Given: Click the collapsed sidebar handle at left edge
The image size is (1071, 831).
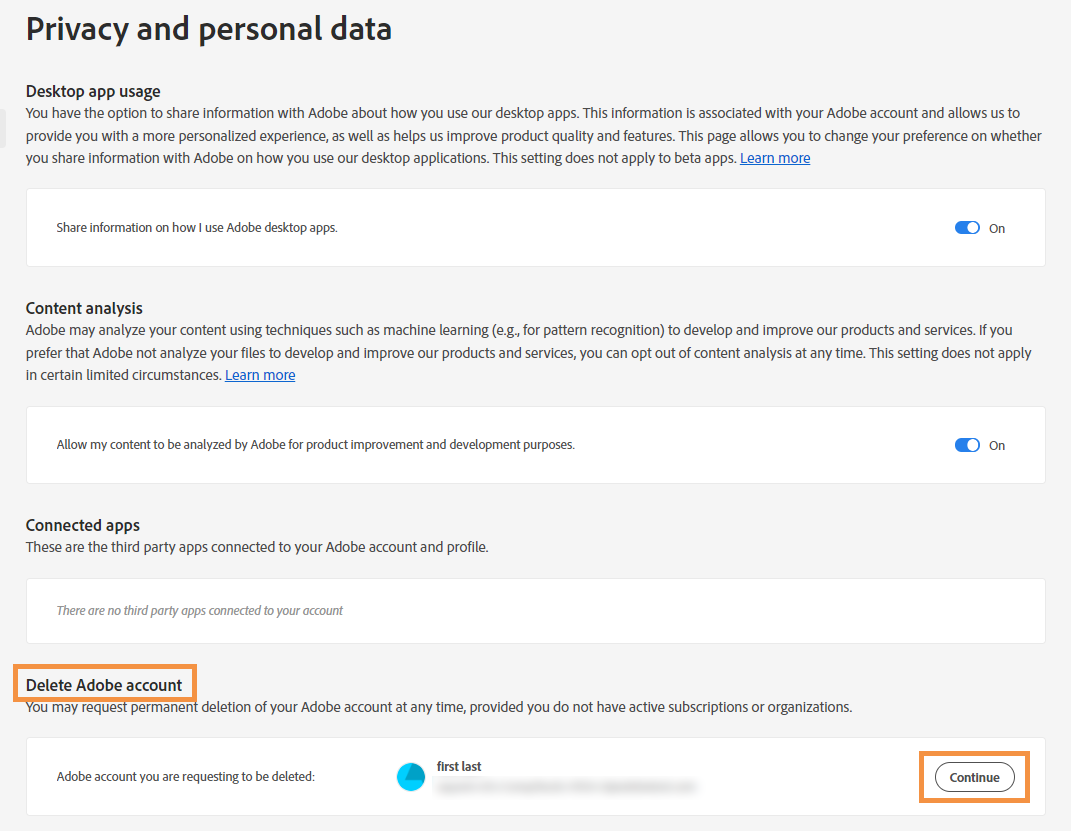Looking at the screenshot, I should (x=3, y=128).
